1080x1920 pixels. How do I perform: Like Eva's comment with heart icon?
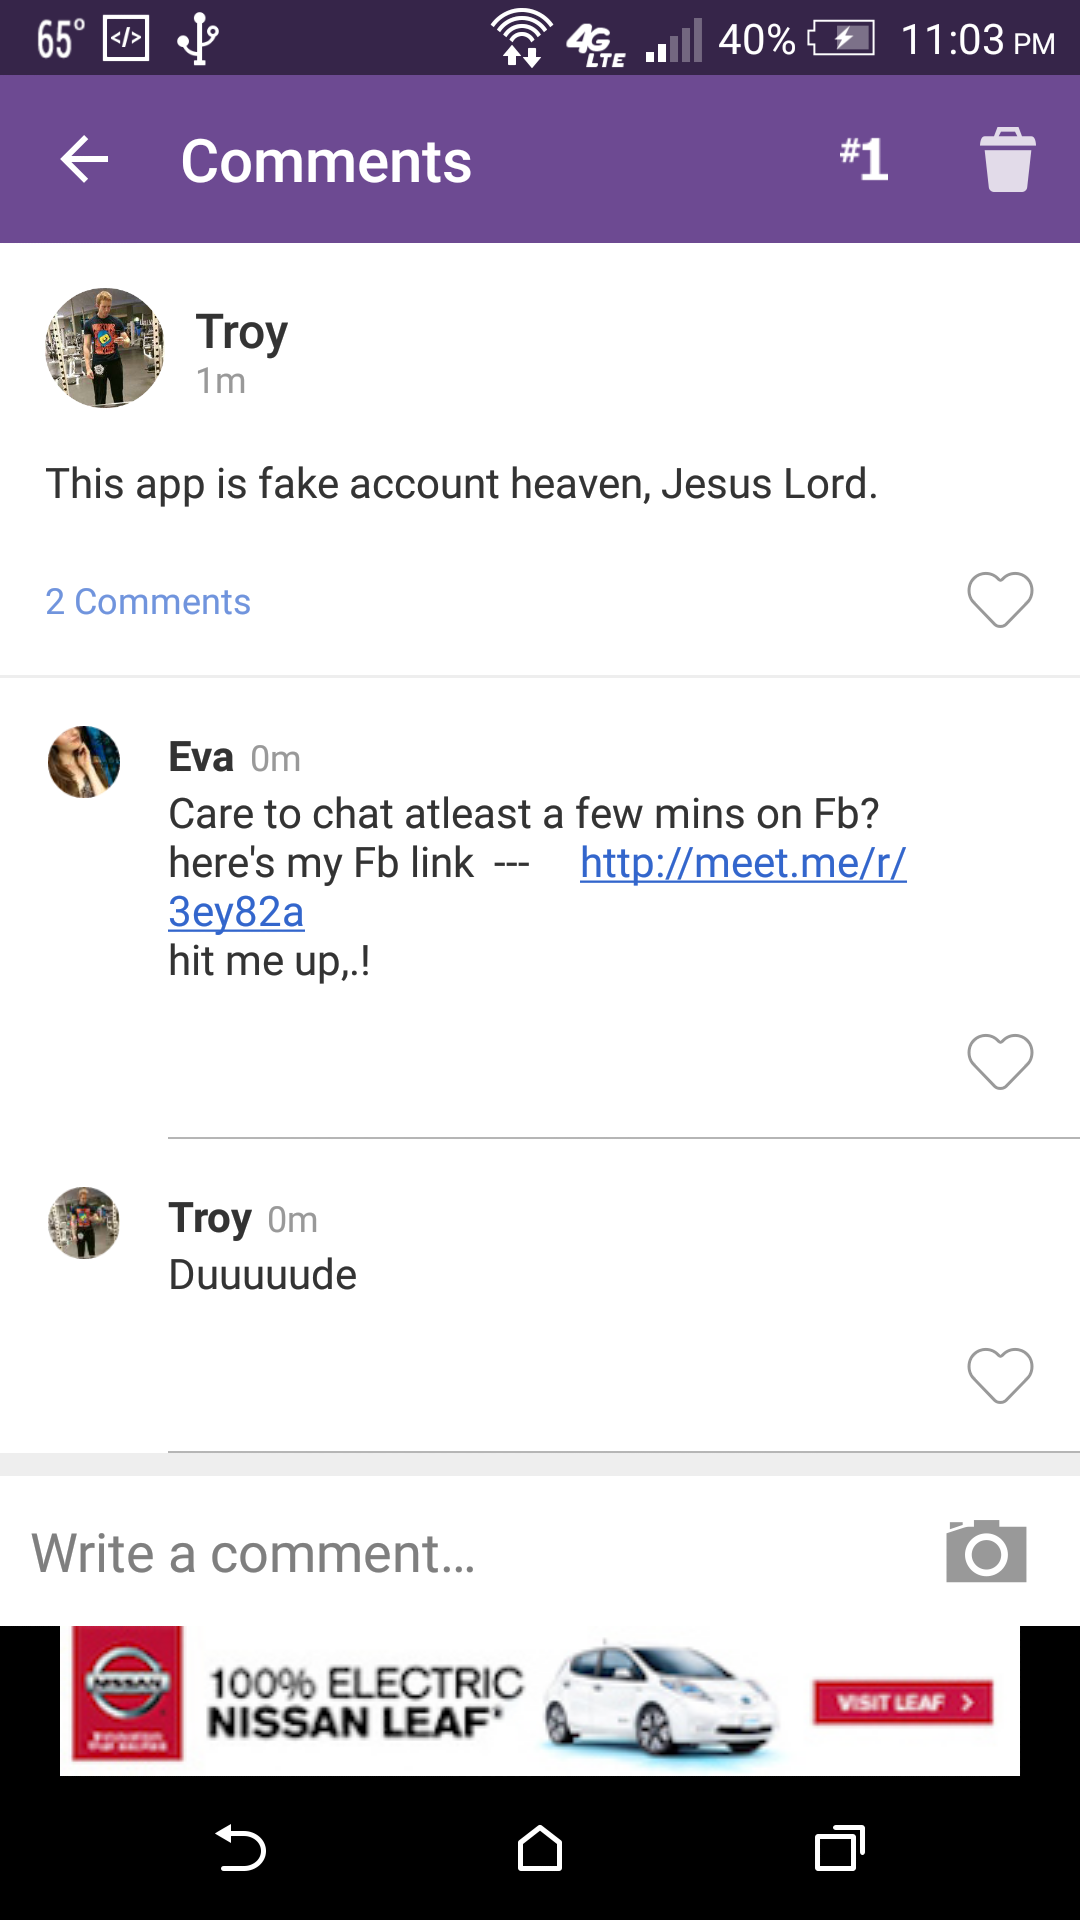coord(1000,1060)
